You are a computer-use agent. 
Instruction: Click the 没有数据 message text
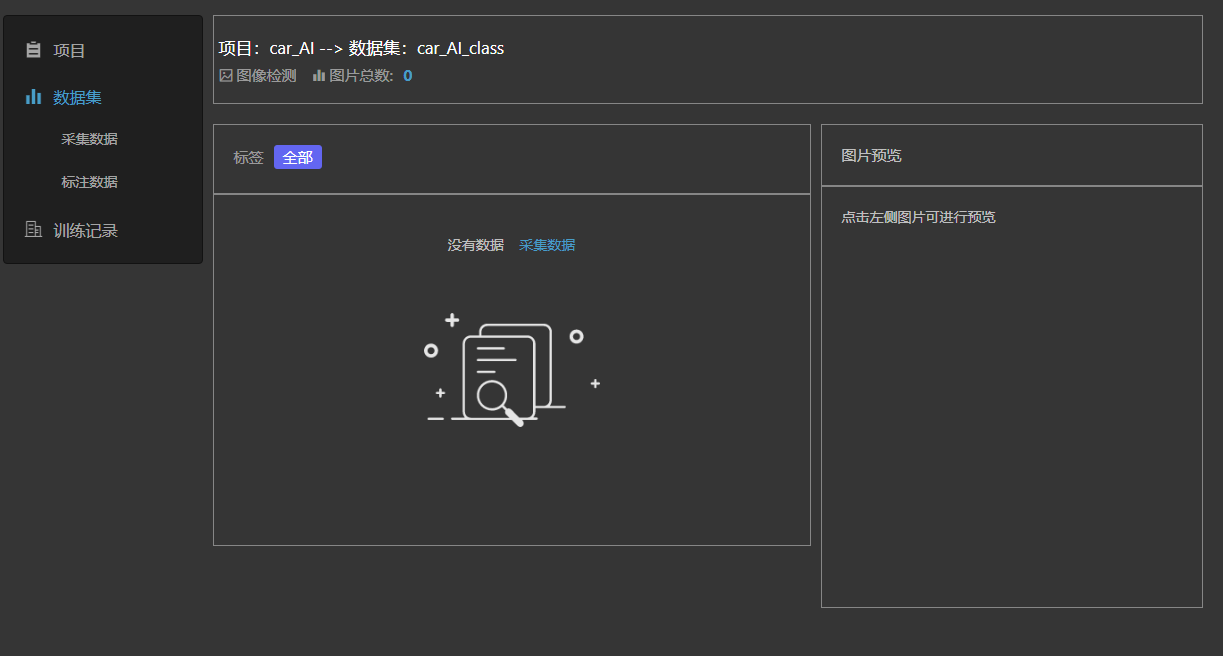(x=476, y=245)
